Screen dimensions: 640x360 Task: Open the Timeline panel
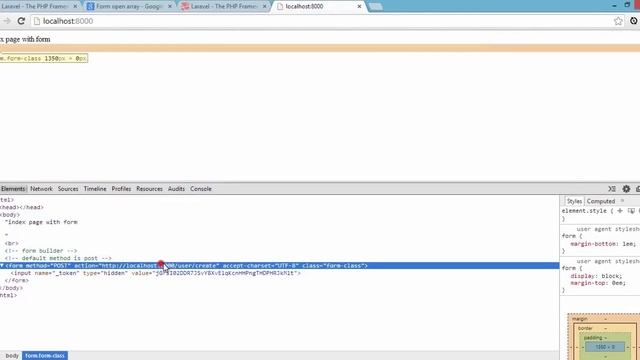coord(95,189)
